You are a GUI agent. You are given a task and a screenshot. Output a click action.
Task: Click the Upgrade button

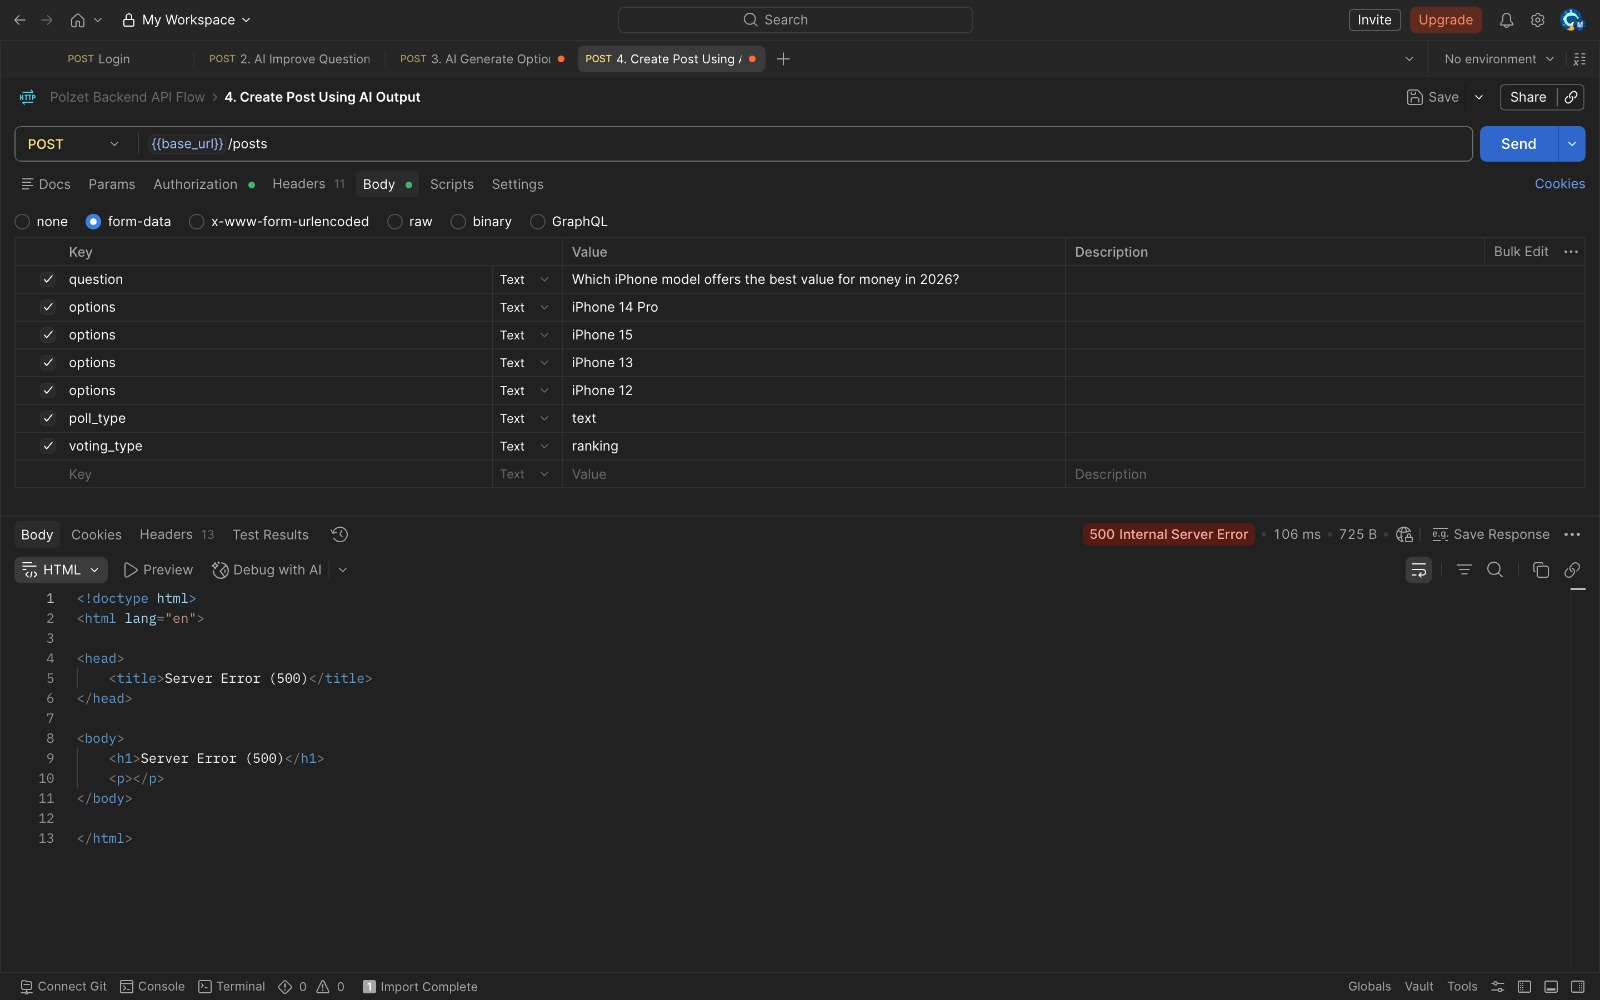pyautogui.click(x=1445, y=20)
